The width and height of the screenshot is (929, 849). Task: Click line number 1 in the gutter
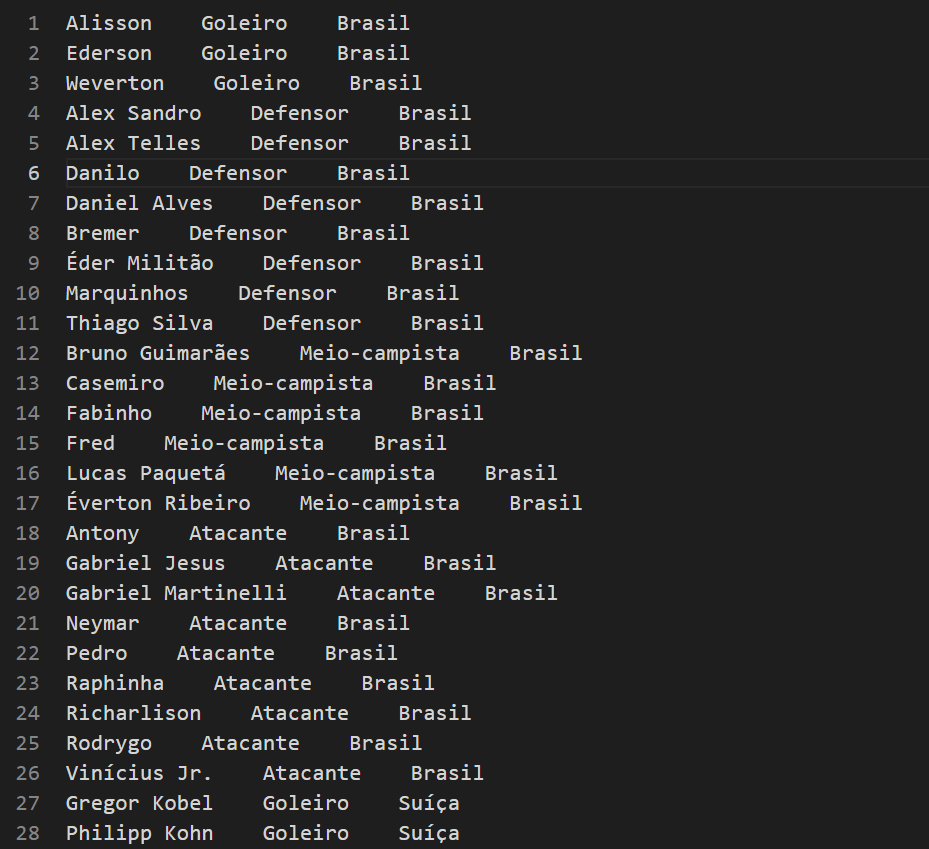pyautogui.click(x=34, y=23)
